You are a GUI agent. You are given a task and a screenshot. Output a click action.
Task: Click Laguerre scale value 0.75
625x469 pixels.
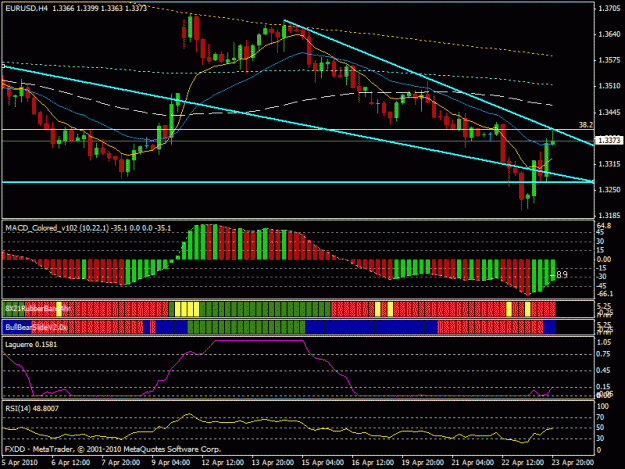tap(604, 354)
